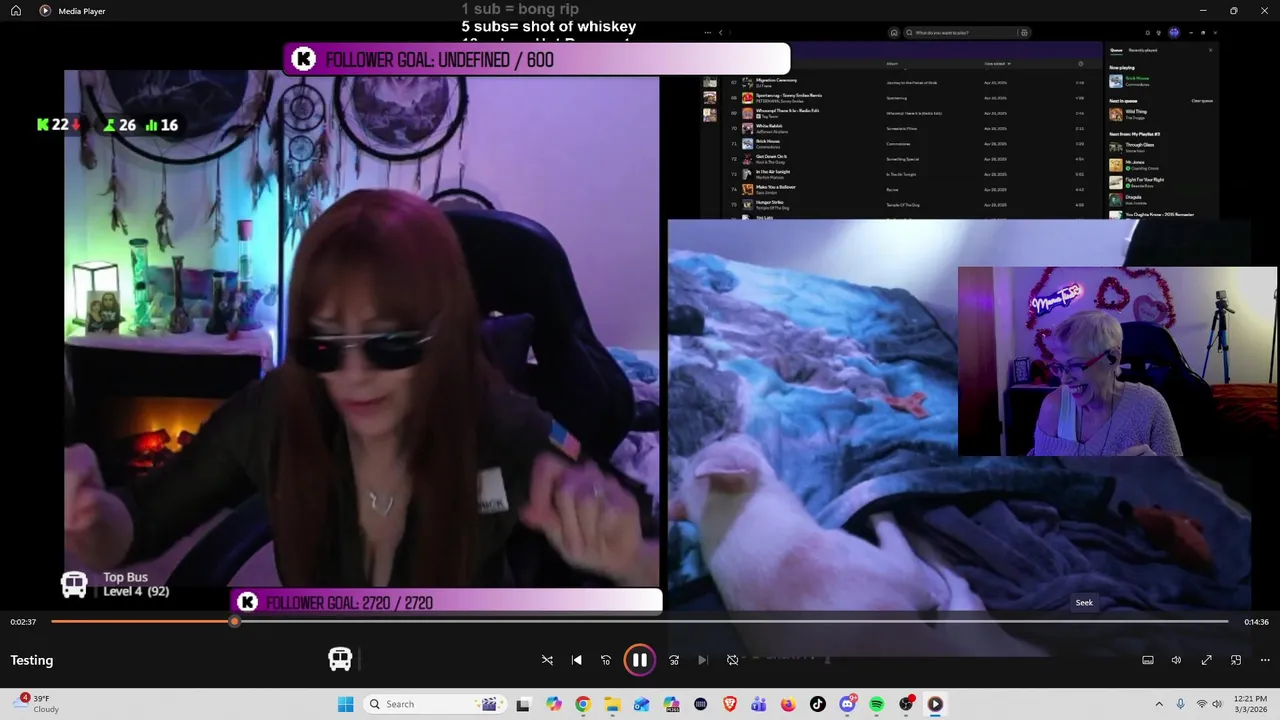Viewport: 1280px width, 720px height.
Task: Click the seek bar to jump ahead
Action: click(640, 621)
